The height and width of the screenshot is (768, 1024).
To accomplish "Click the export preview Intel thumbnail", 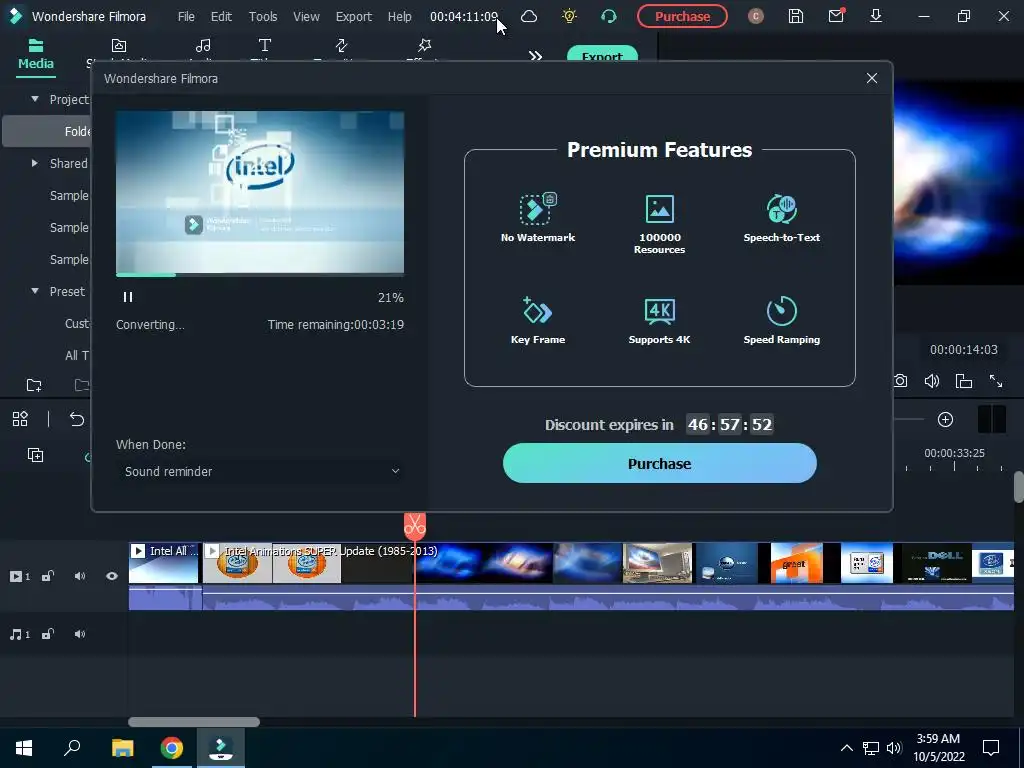I will click(260, 192).
